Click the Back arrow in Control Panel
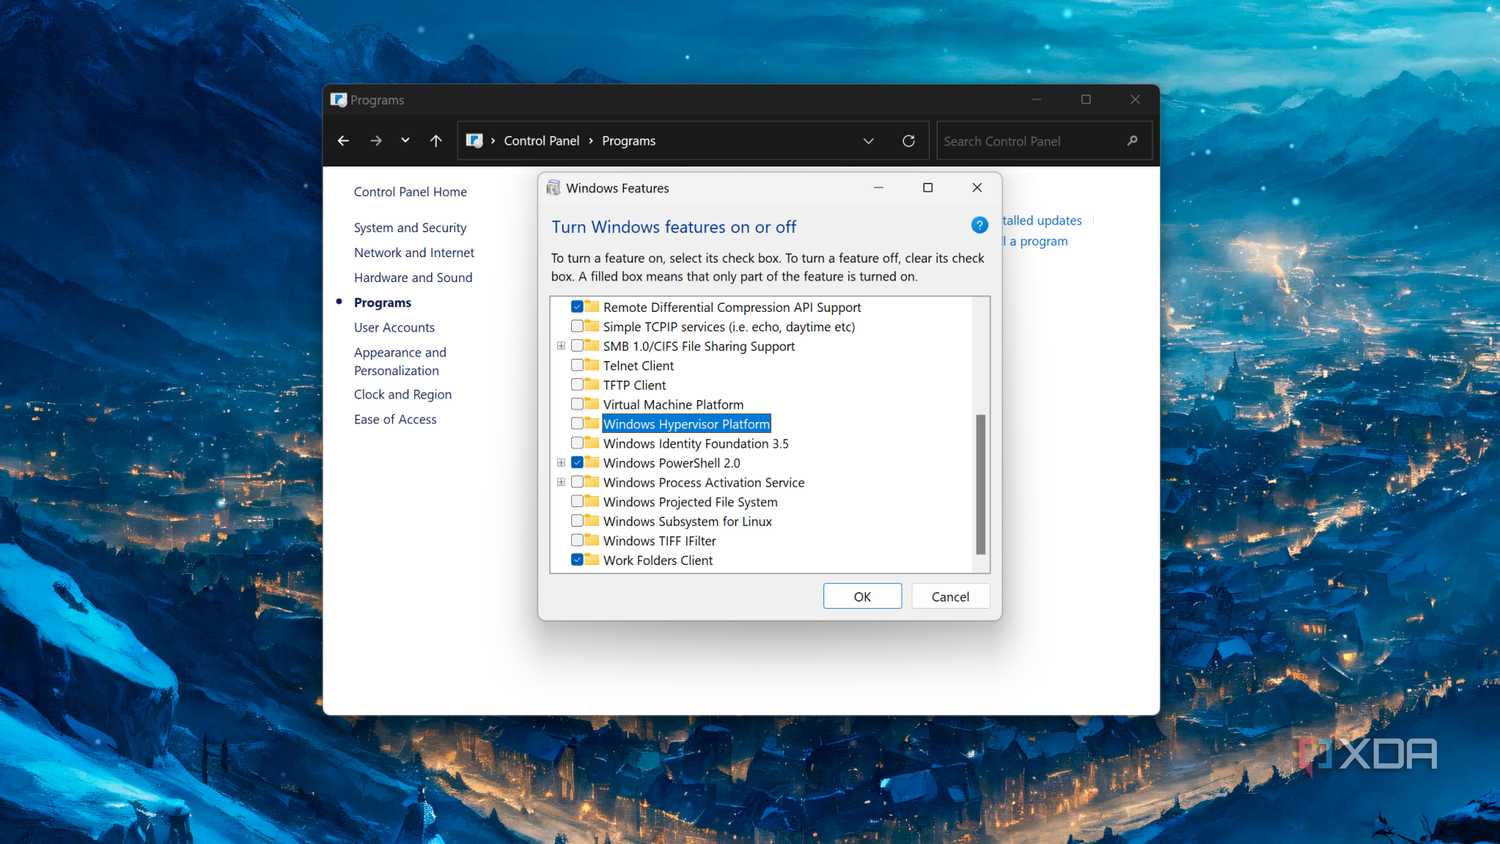The height and width of the screenshot is (844, 1500). click(x=343, y=141)
